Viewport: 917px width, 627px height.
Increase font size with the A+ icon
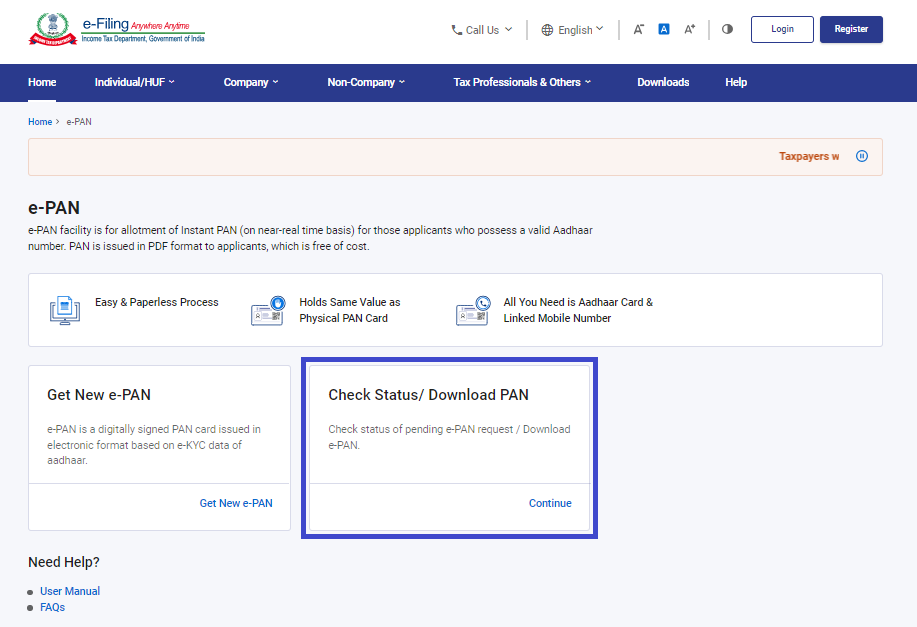pos(690,30)
